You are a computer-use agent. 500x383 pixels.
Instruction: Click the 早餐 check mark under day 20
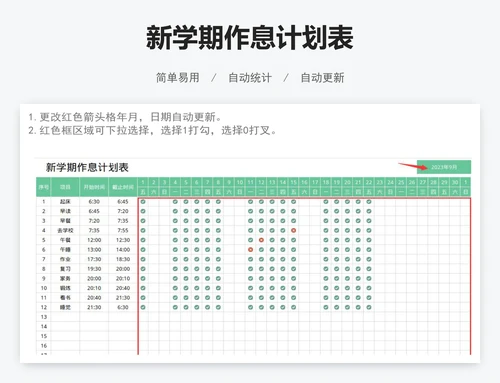click(x=347, y=221)
